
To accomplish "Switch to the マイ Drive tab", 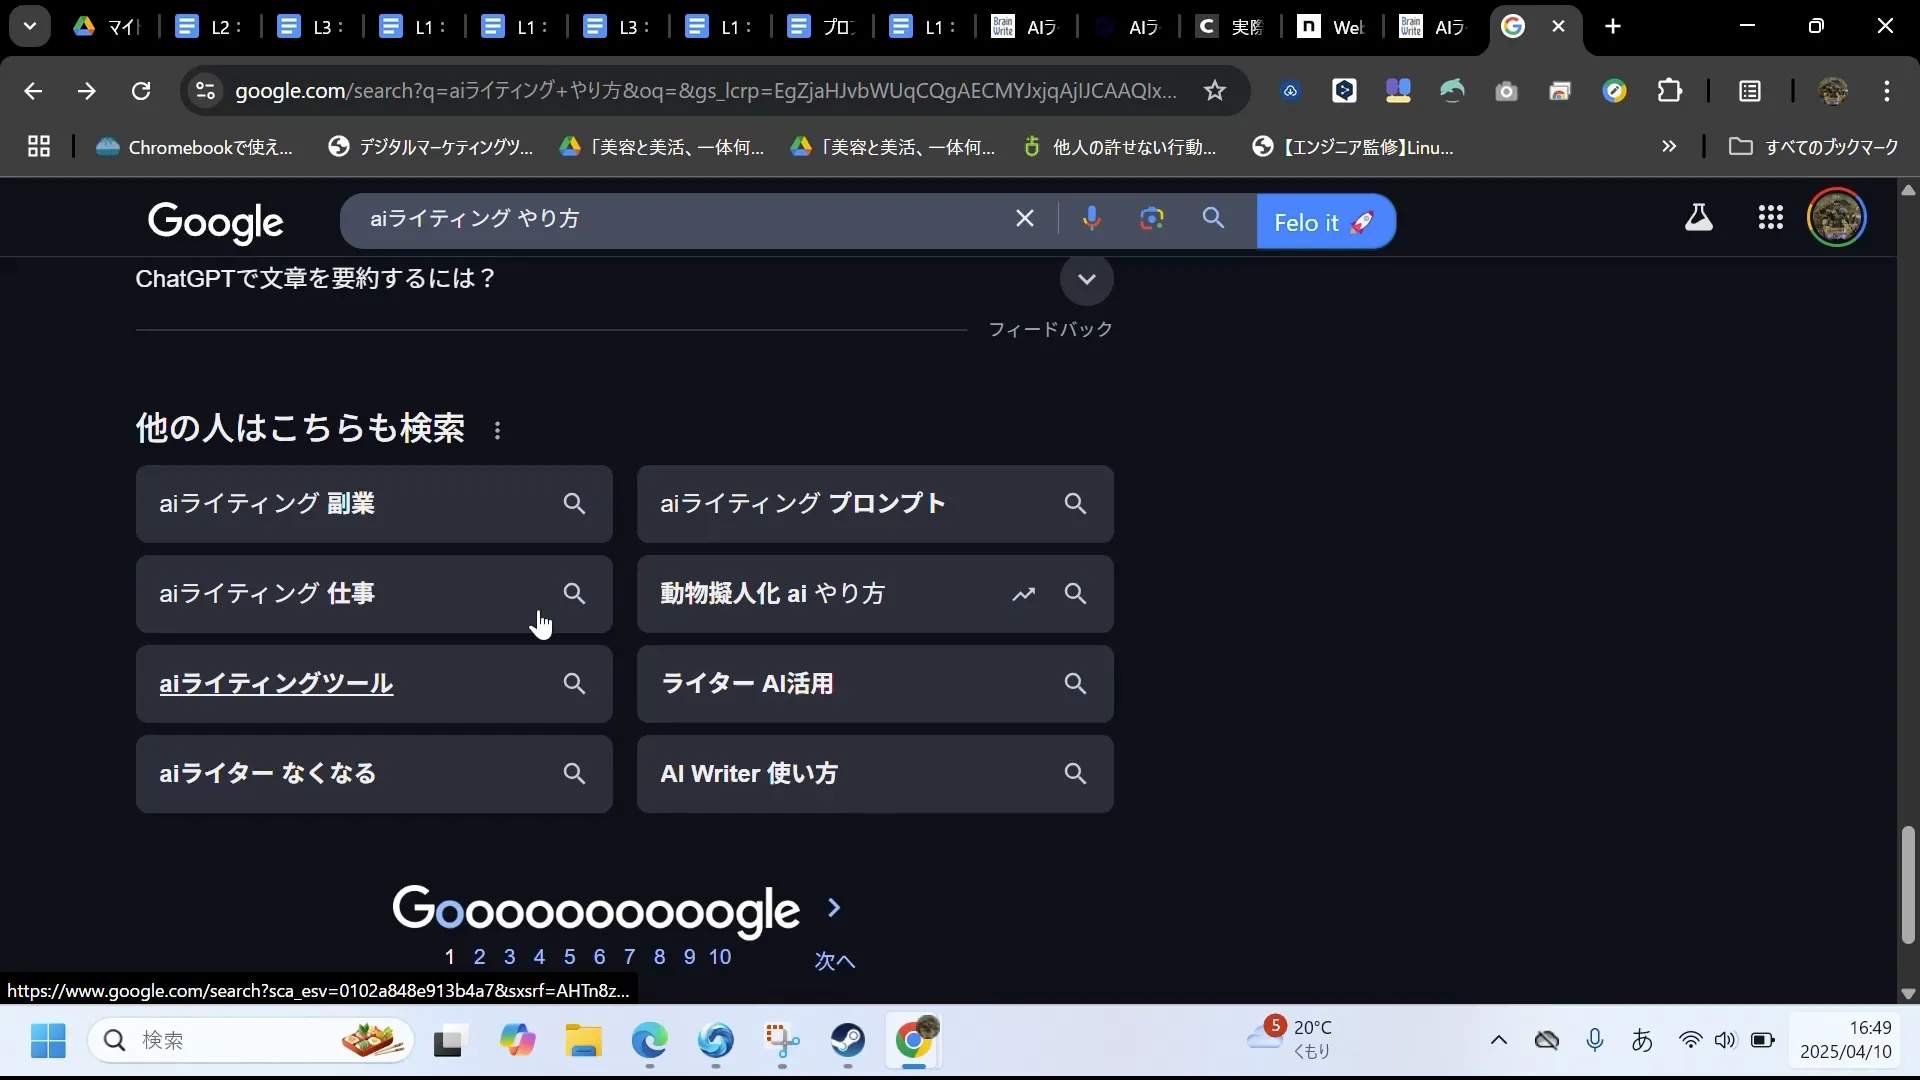I will click(108, 27).
